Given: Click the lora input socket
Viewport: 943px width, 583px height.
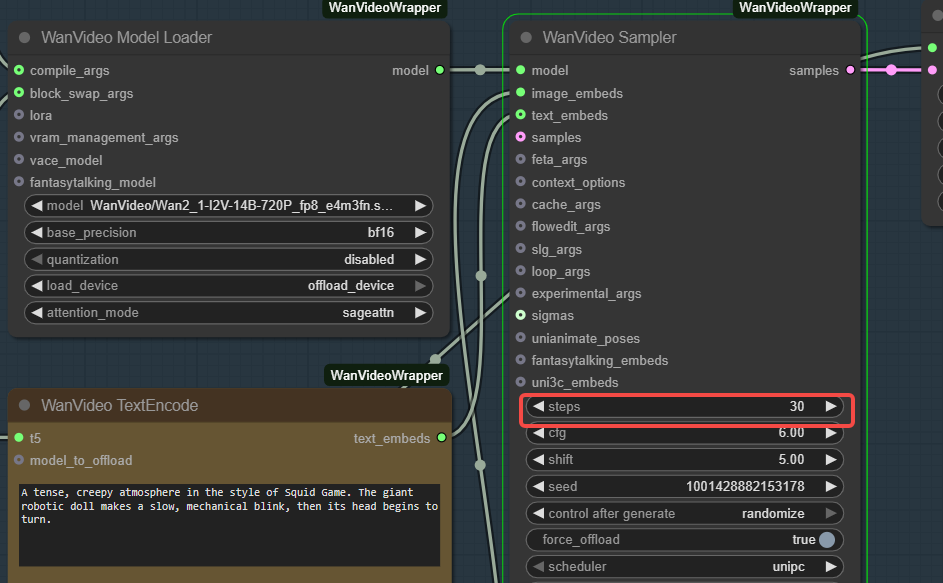Looking at the screenshot, I should pos(19,115).
